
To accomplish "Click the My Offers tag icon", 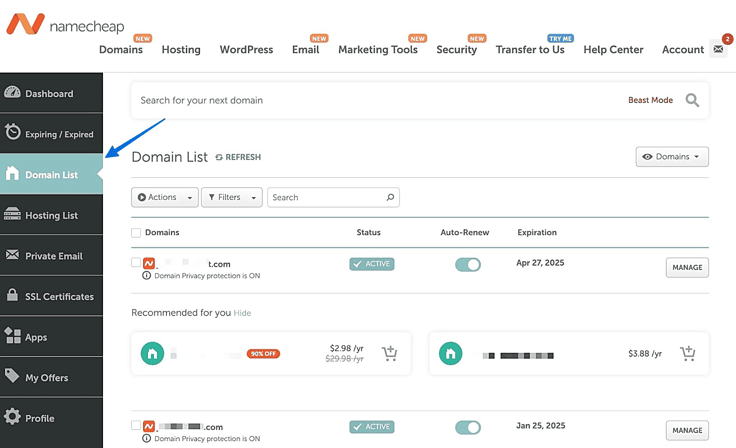I will 12,376.
